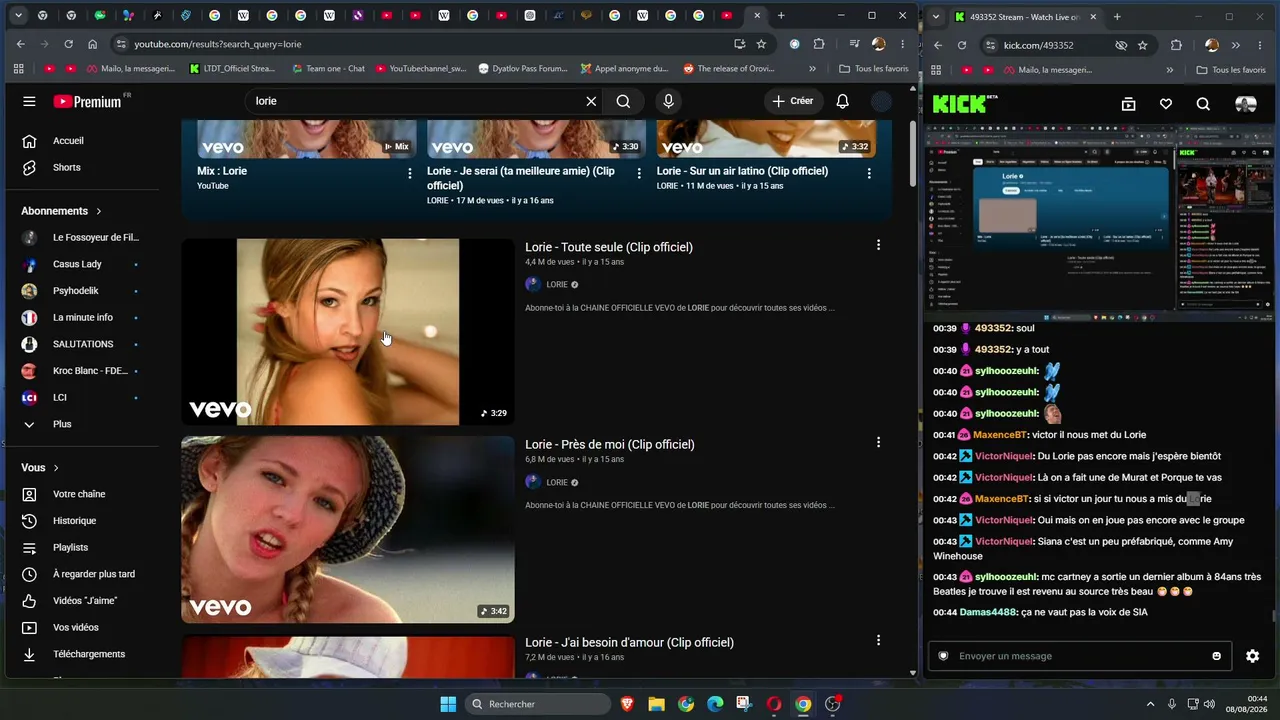
Task: Clear the YouTube search box text
Action: click(591, 101)
